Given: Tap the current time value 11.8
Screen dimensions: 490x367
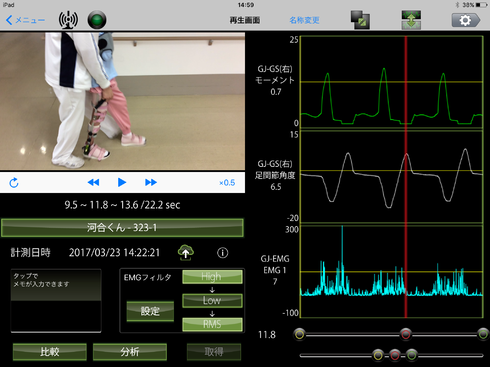Looking at the screenshot, I should coord(267,335).
